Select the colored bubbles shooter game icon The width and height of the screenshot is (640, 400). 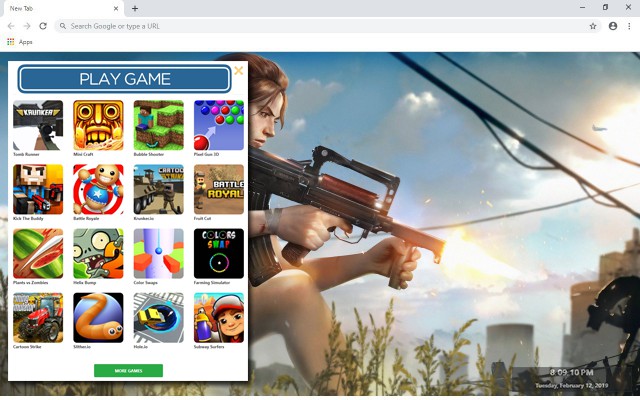point(219,125)
